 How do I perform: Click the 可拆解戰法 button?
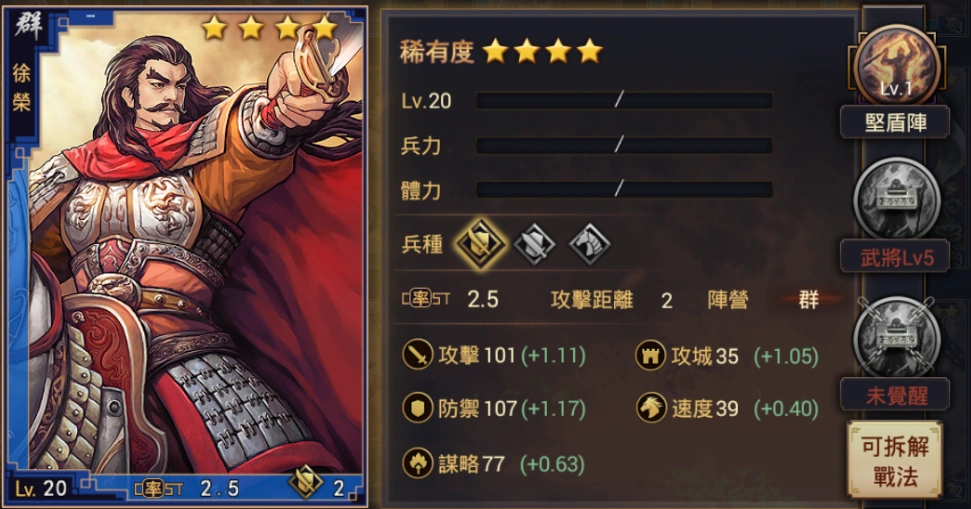pyautogui.click(x=895, y=459)
